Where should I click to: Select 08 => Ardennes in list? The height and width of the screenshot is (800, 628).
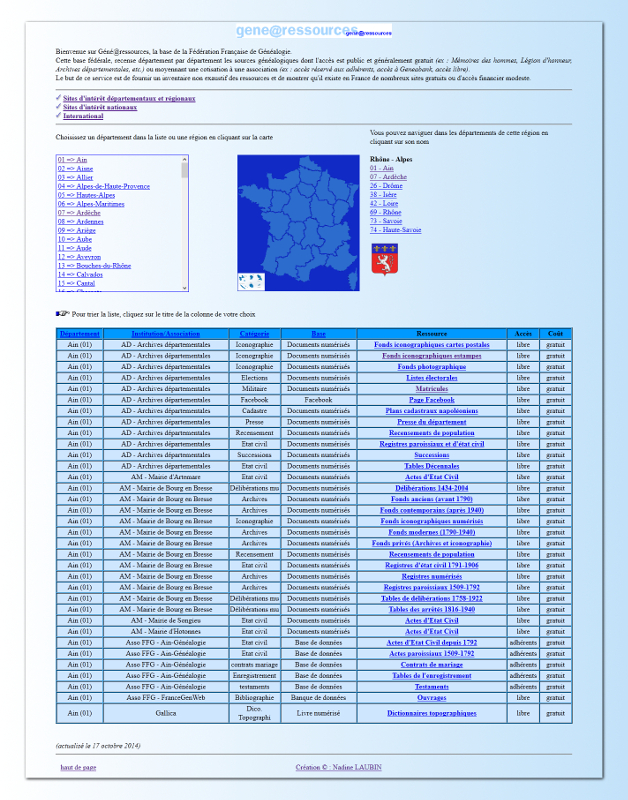(x=81, y=221)
